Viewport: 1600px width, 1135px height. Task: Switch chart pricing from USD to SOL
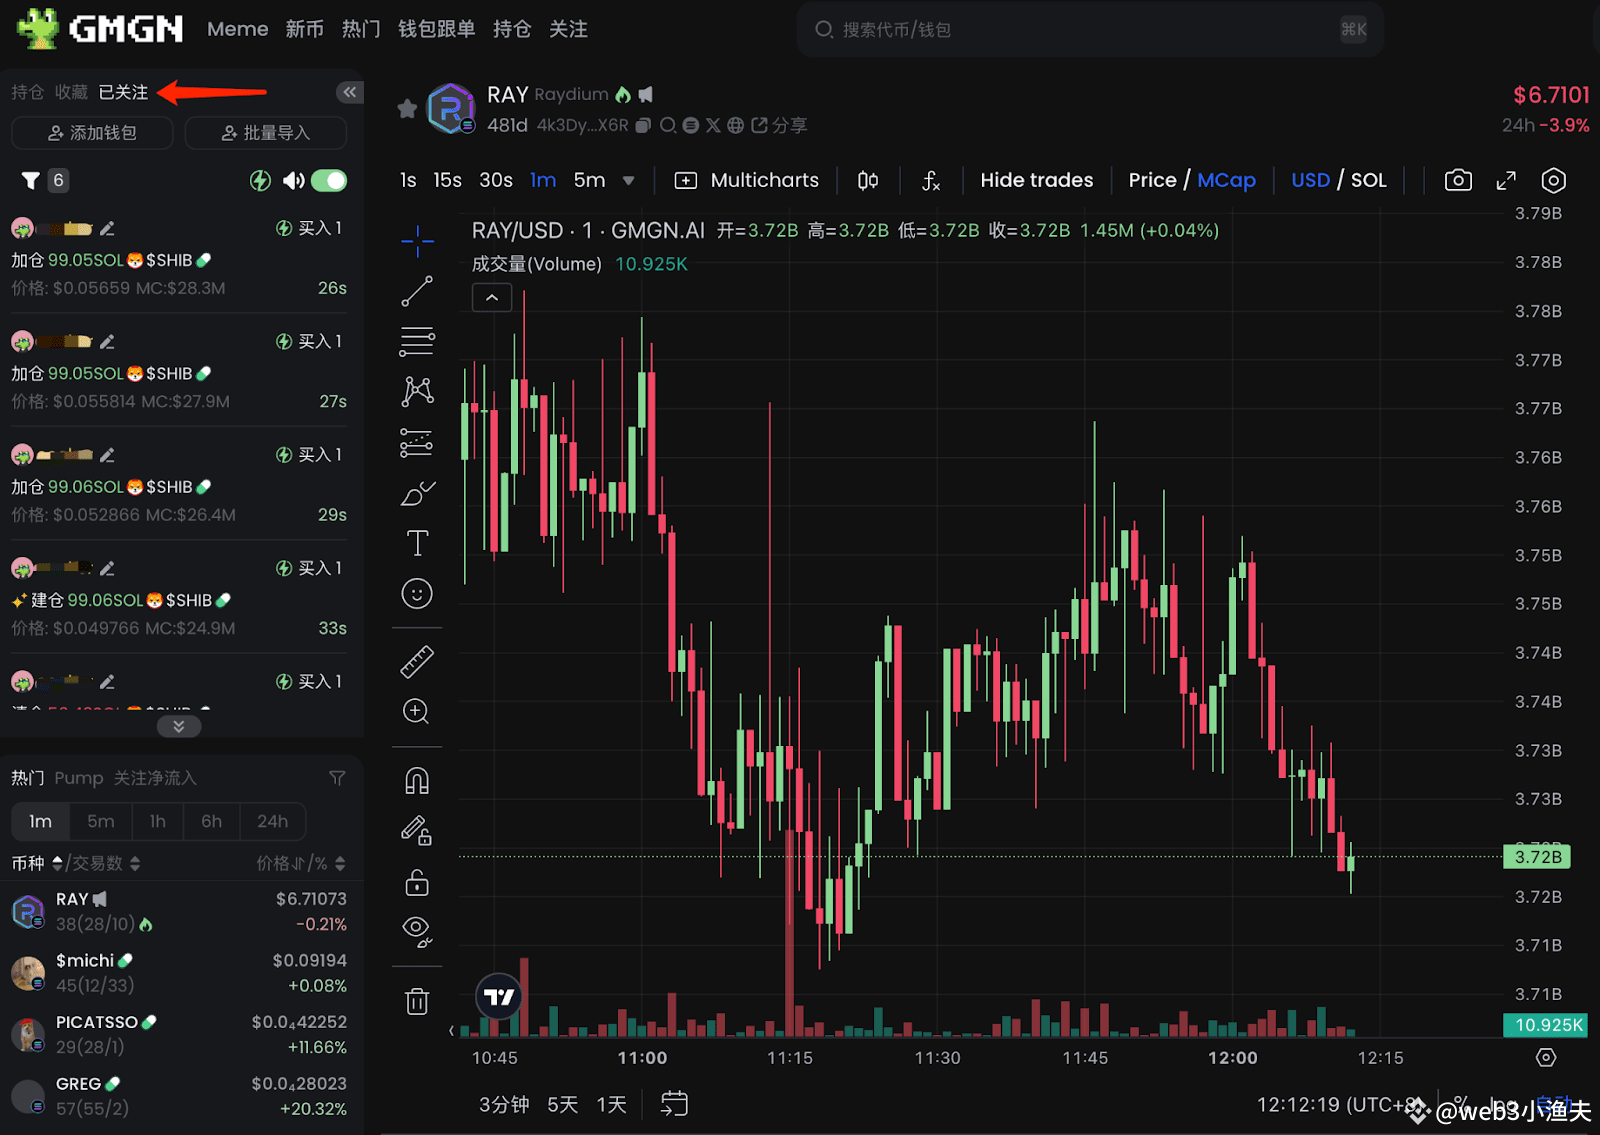[x=1368, y=180]
